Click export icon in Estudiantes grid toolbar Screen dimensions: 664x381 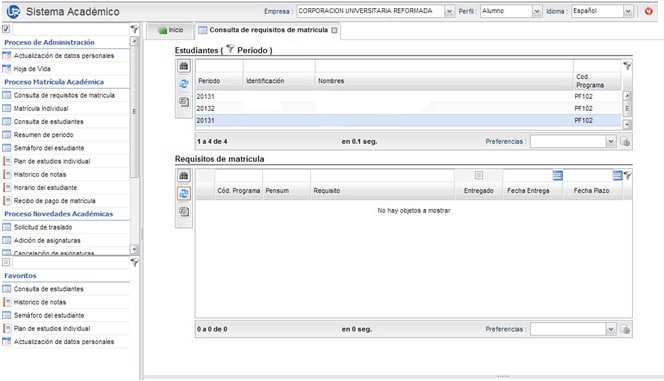pos(184,102)
